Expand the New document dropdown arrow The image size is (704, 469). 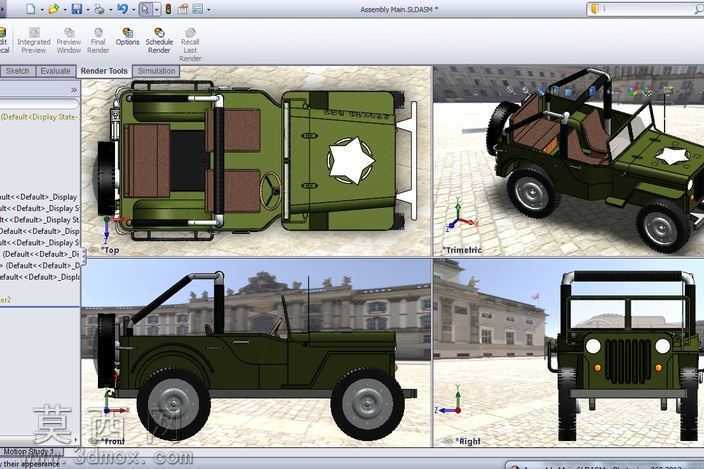pyautogui.click(x=41, y=9)
